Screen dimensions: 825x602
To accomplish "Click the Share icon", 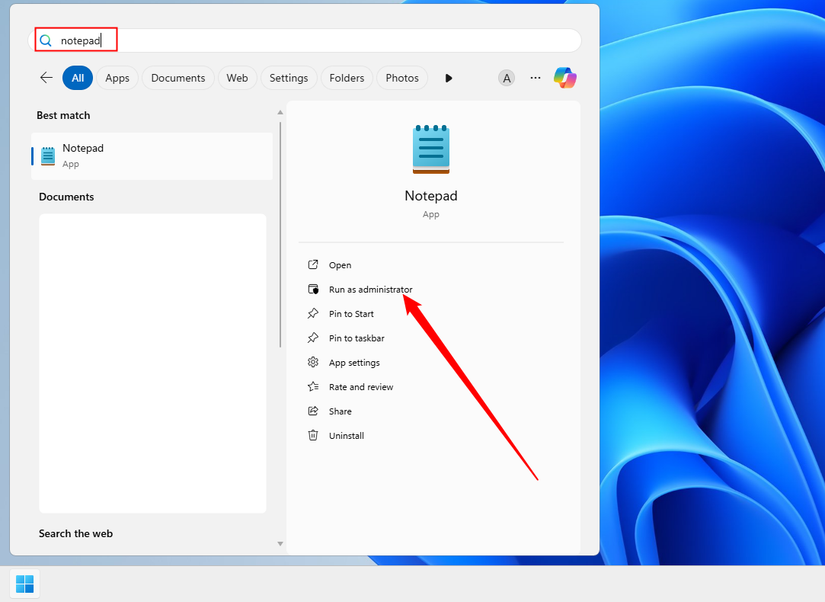I will [x=313, y=411].
